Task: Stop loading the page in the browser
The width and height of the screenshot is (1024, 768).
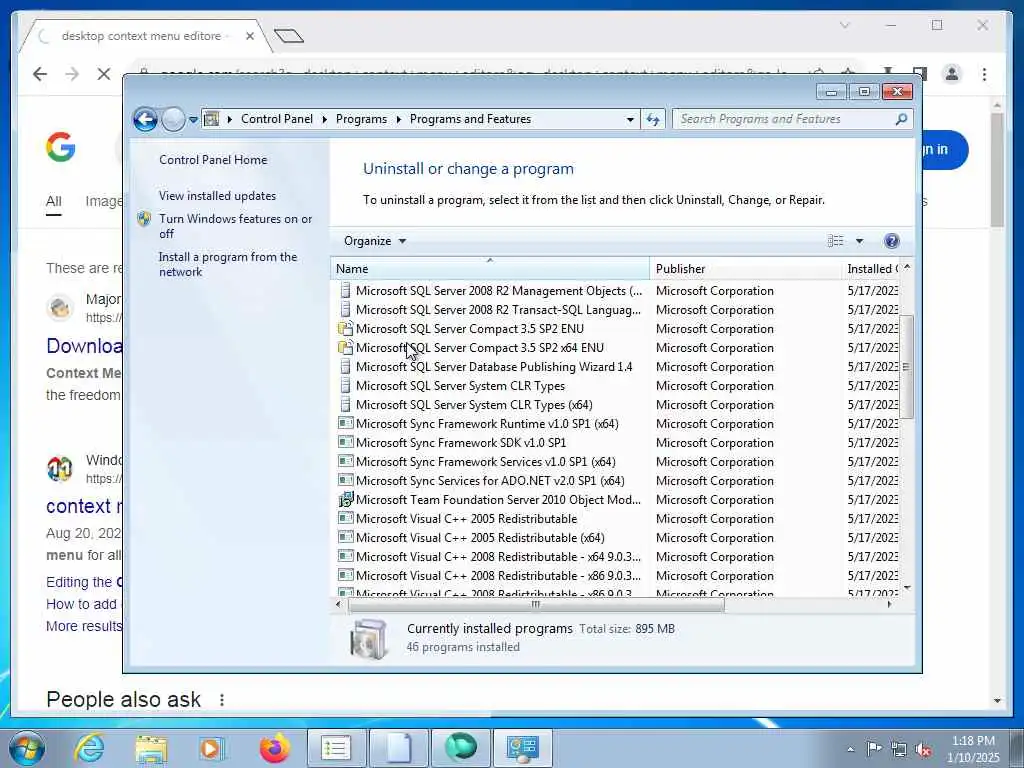Action: (104, 74)
